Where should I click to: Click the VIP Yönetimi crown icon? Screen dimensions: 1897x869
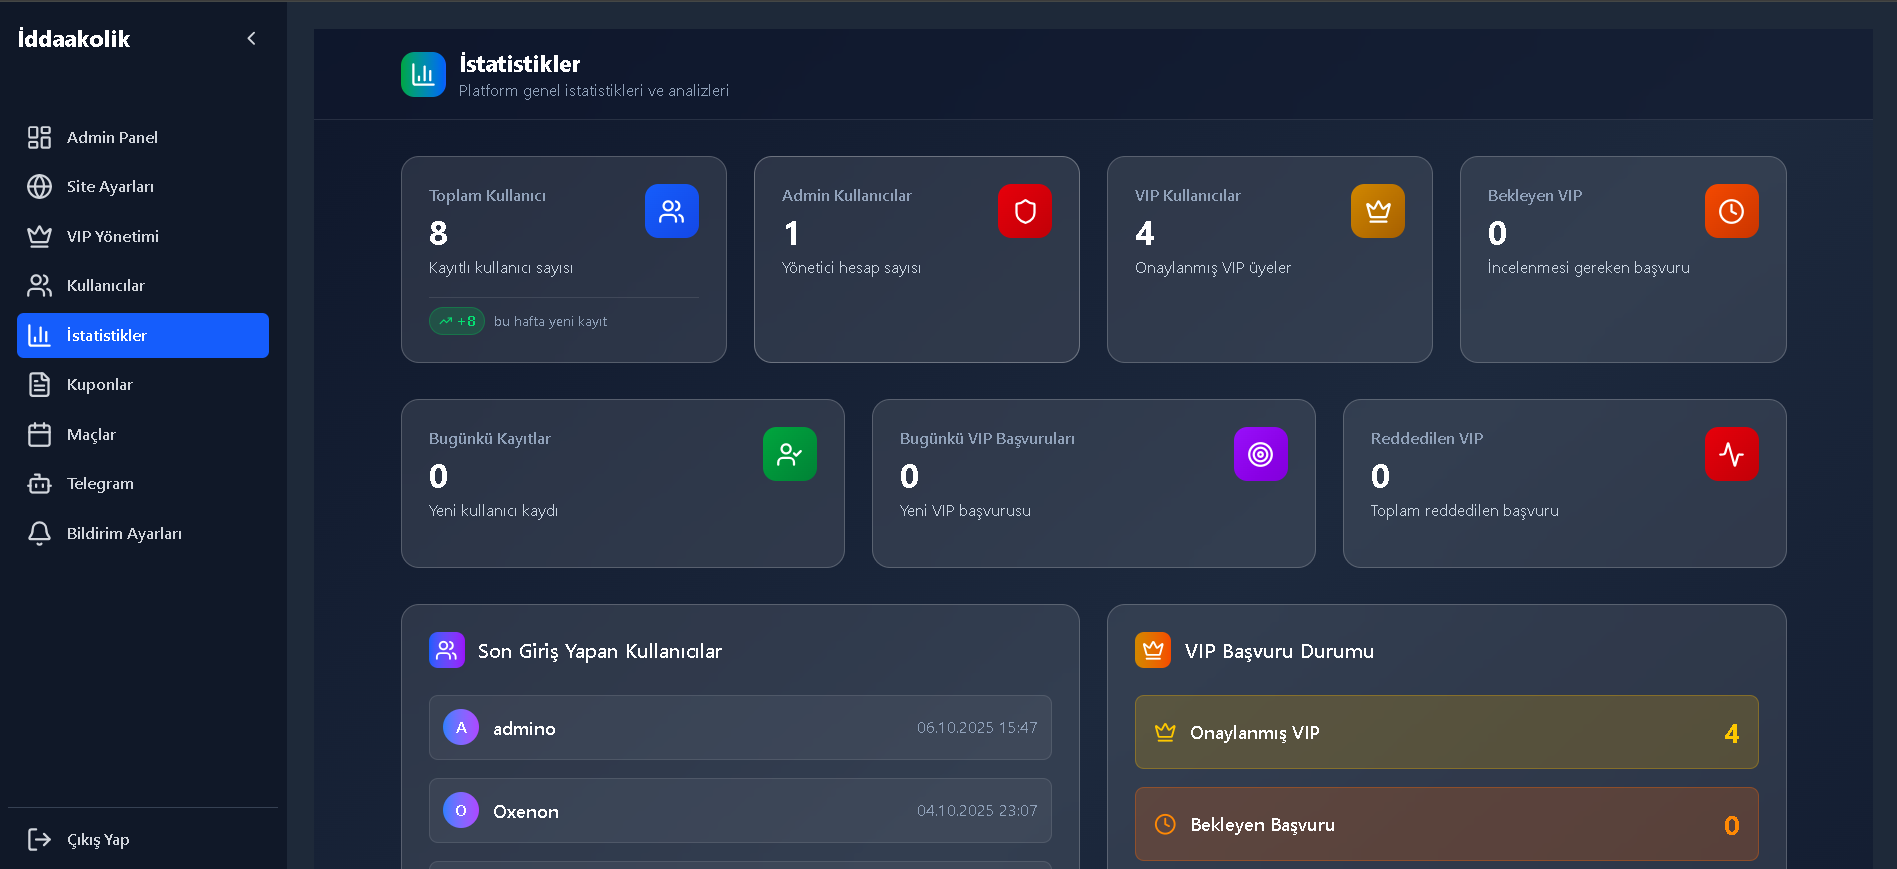pos(39,236)
